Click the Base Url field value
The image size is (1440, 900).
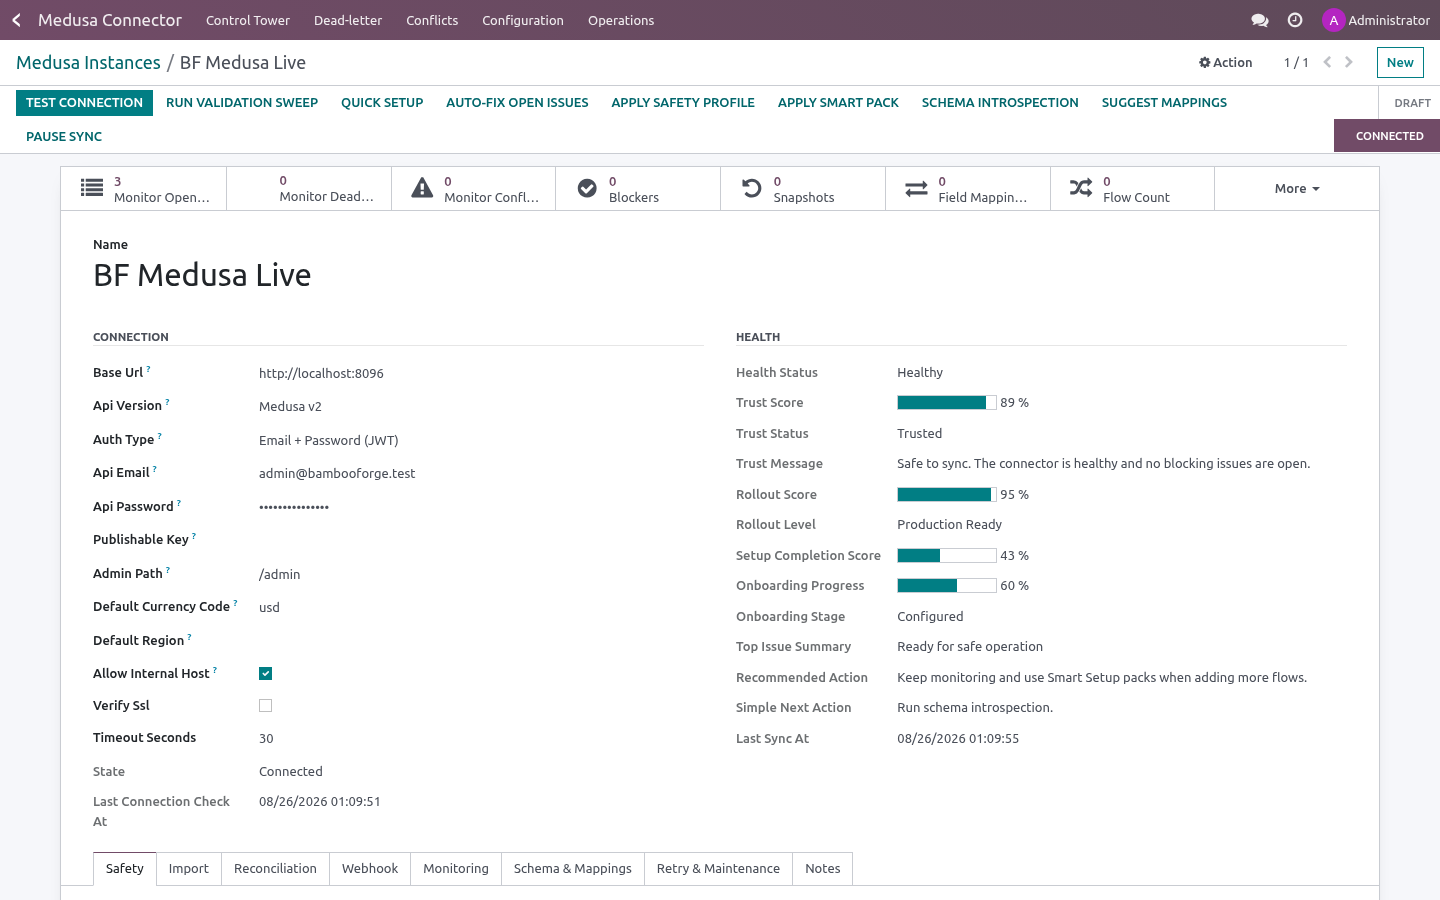pyautogui.click(x=321, y=374)
